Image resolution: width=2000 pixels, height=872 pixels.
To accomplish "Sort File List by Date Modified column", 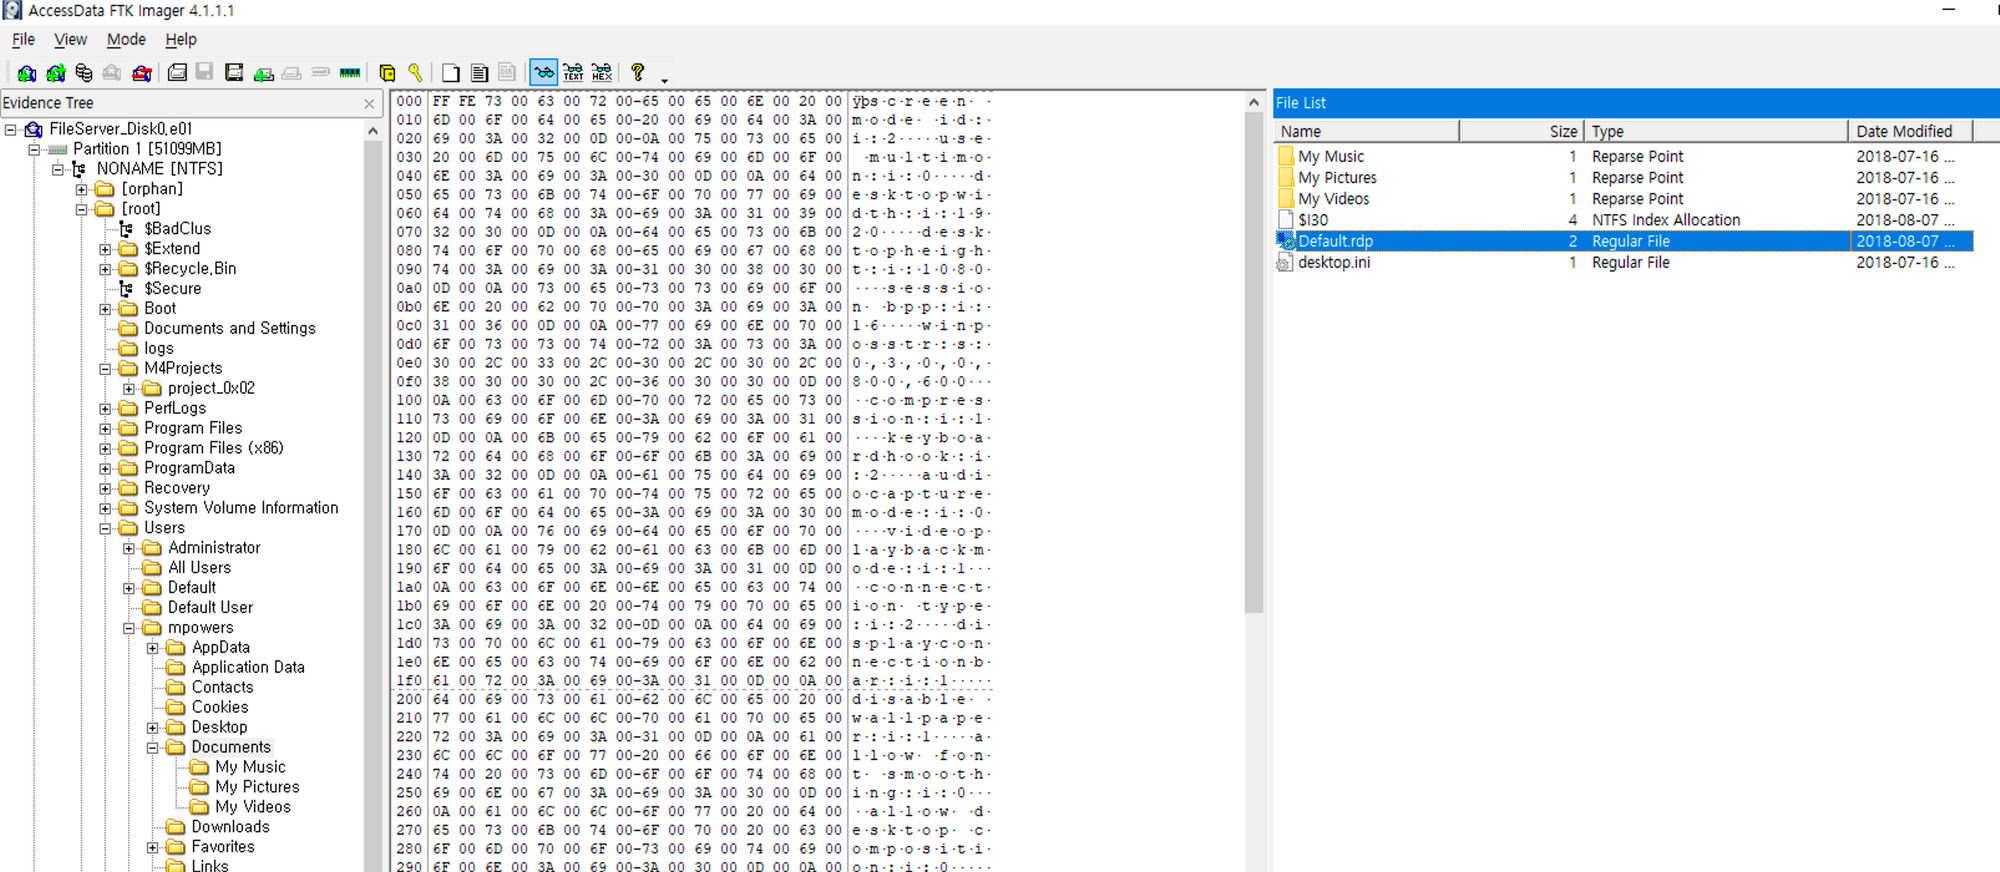I will pos(1910,131).
